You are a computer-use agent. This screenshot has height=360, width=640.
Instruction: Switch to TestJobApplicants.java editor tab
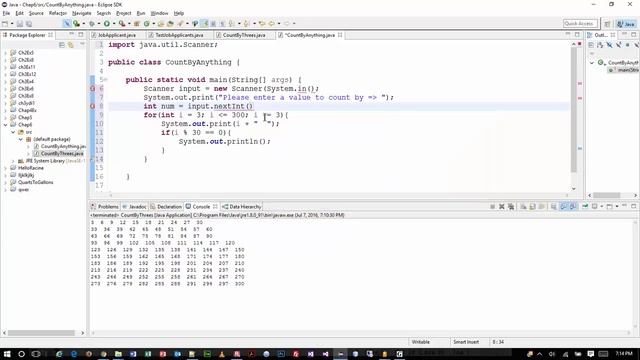click(179, 35)
